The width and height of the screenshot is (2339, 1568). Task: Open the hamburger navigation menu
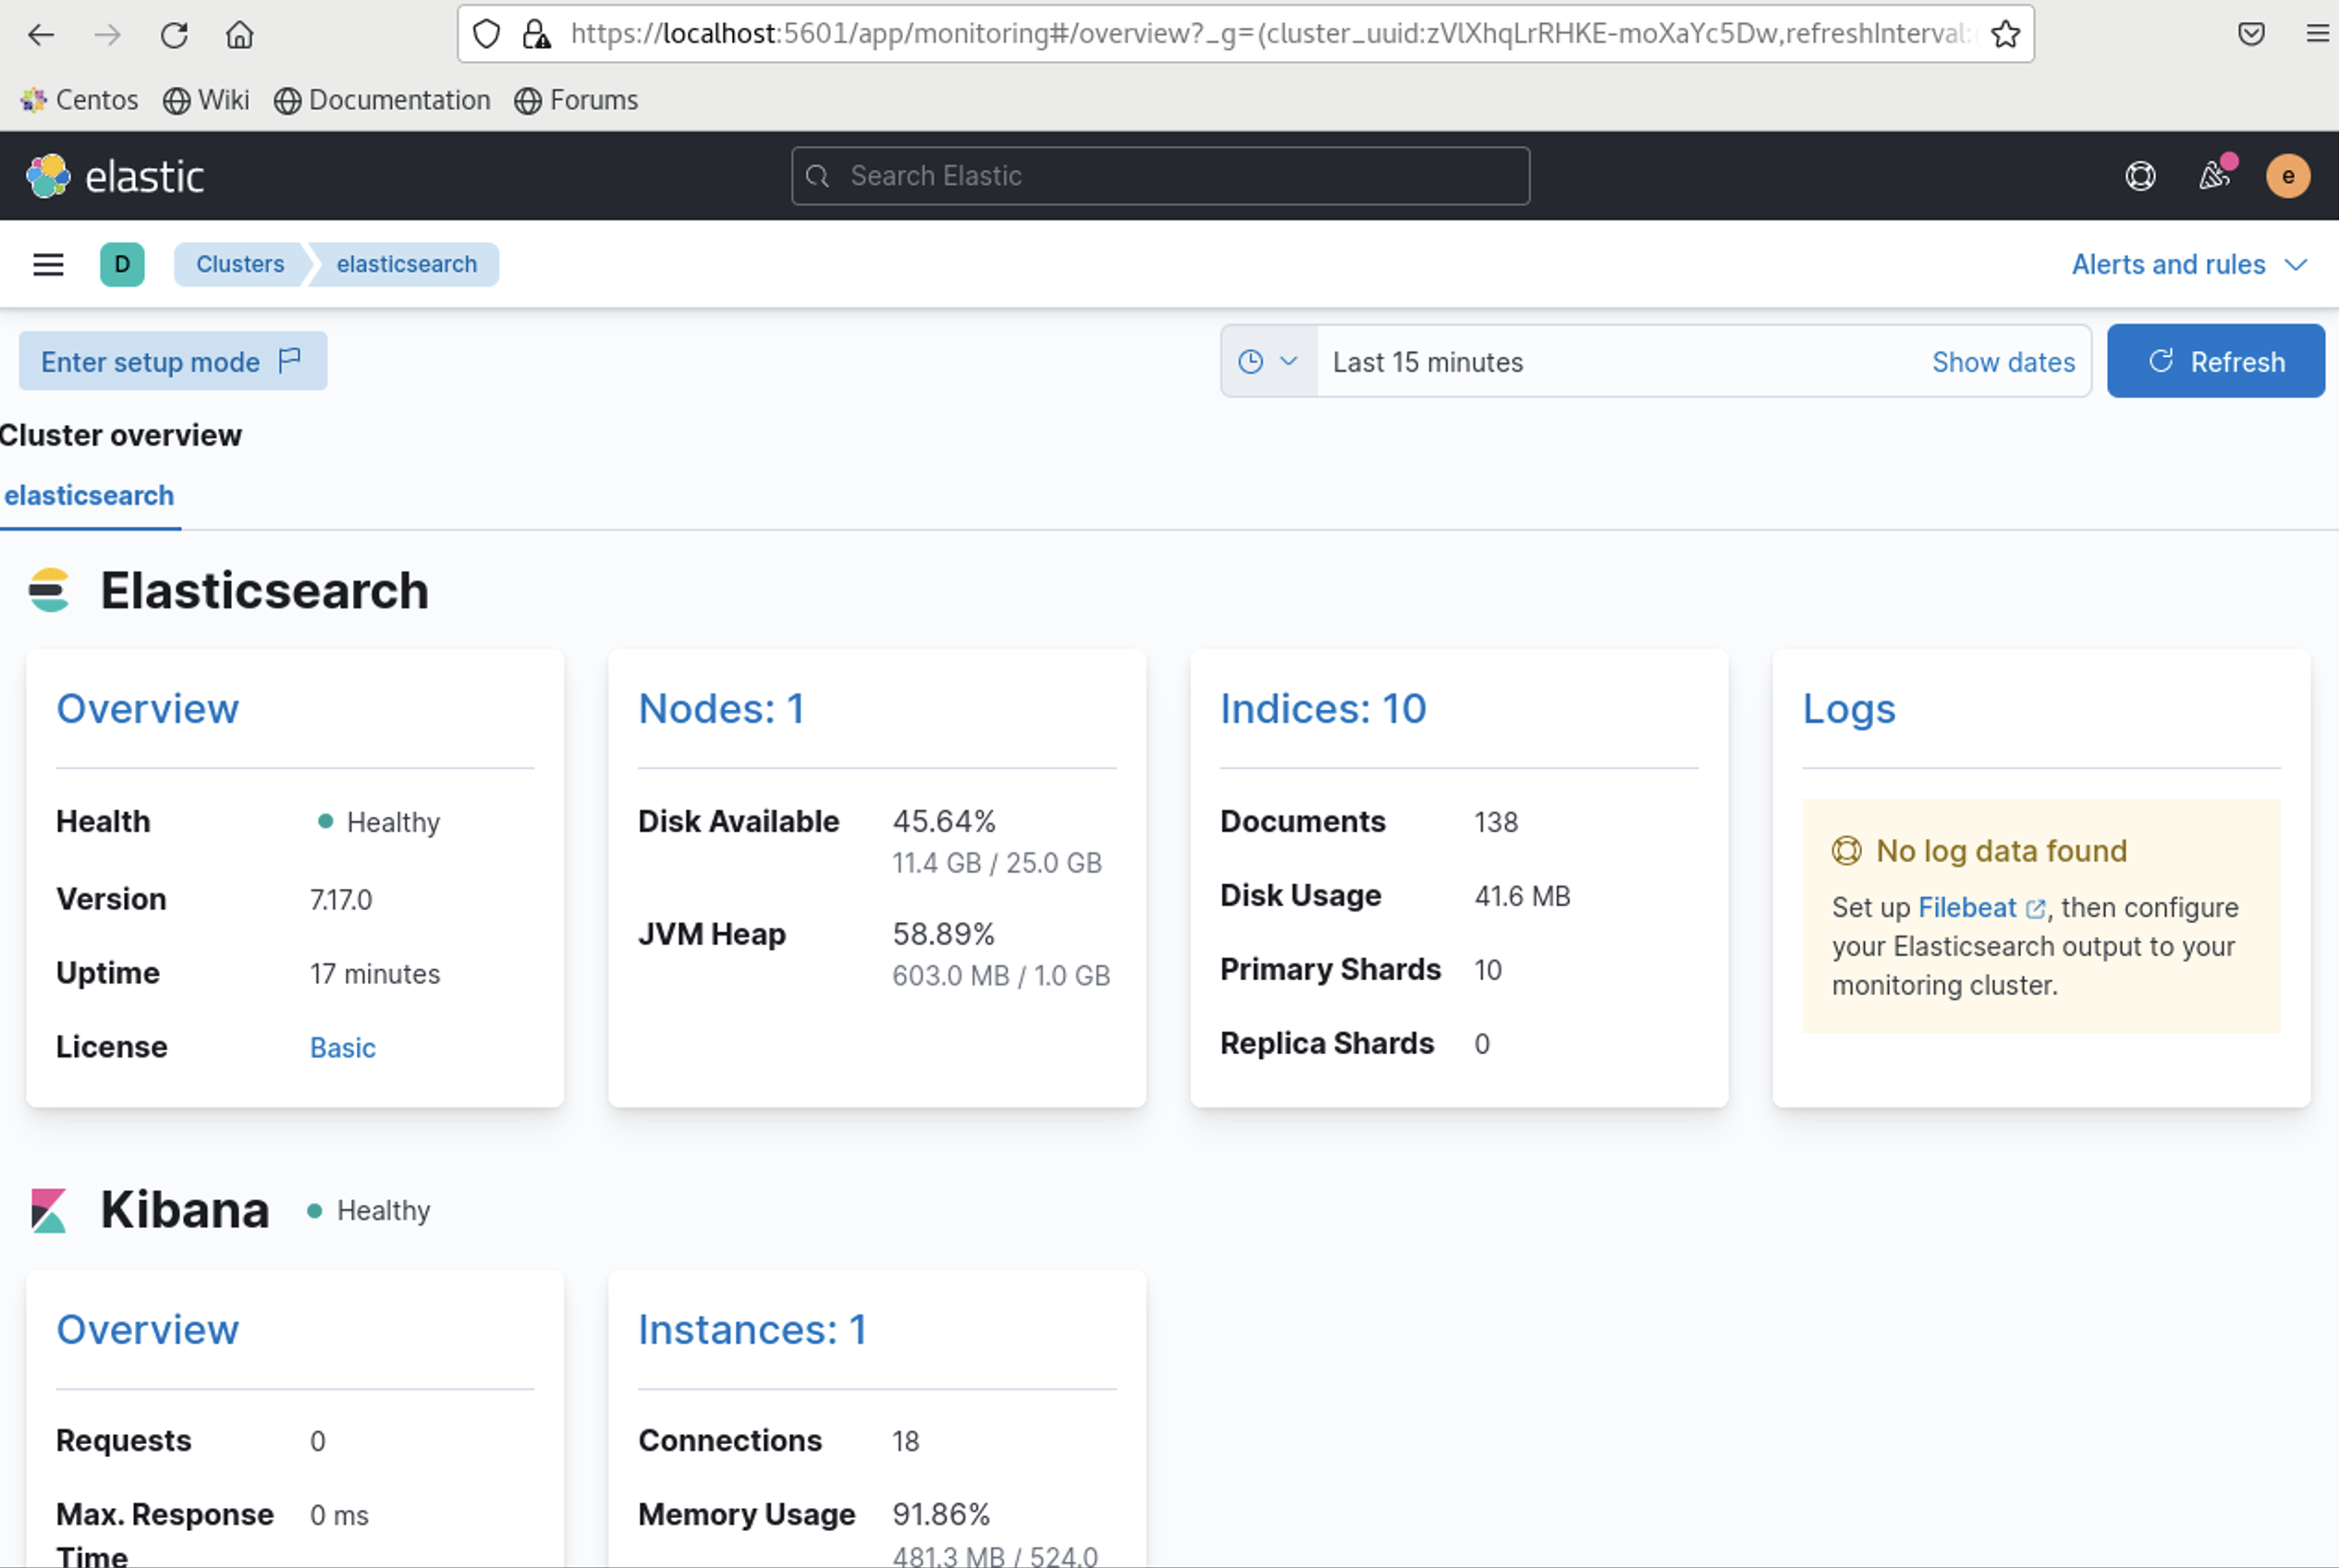[x=48, y=265]
